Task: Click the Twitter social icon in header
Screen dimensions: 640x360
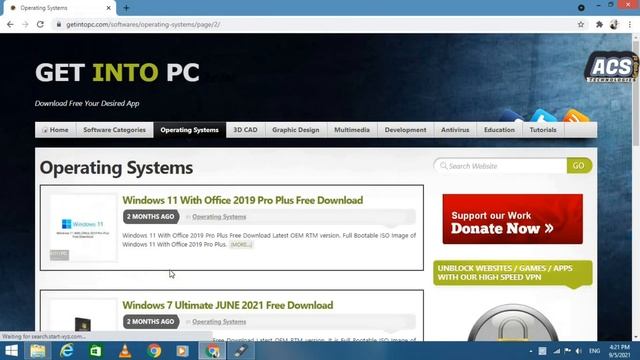Action: [x=543, y=116]
